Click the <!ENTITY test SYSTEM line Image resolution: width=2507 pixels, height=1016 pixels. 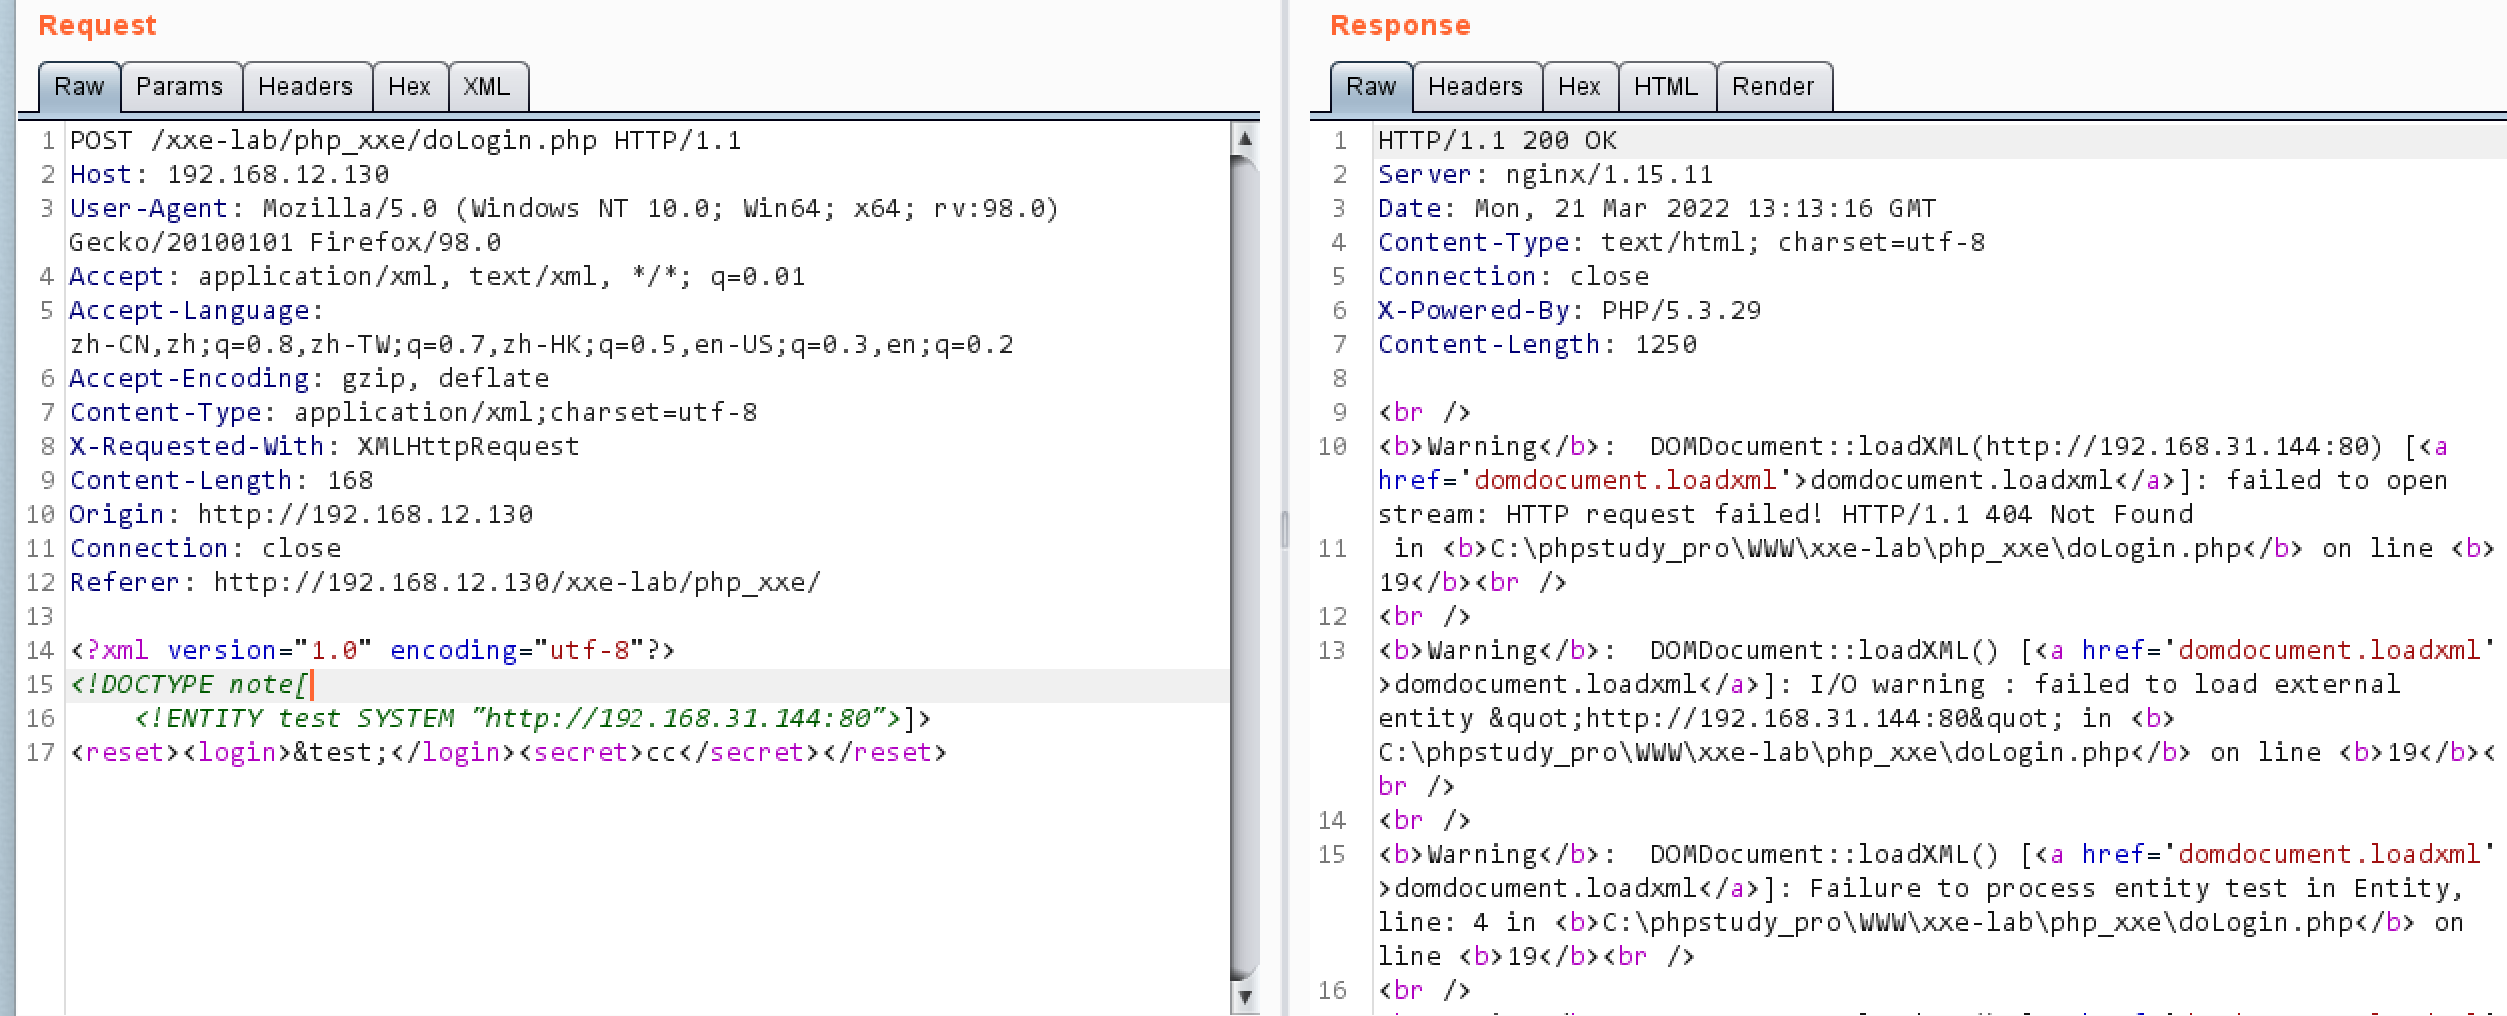[533, 718]
